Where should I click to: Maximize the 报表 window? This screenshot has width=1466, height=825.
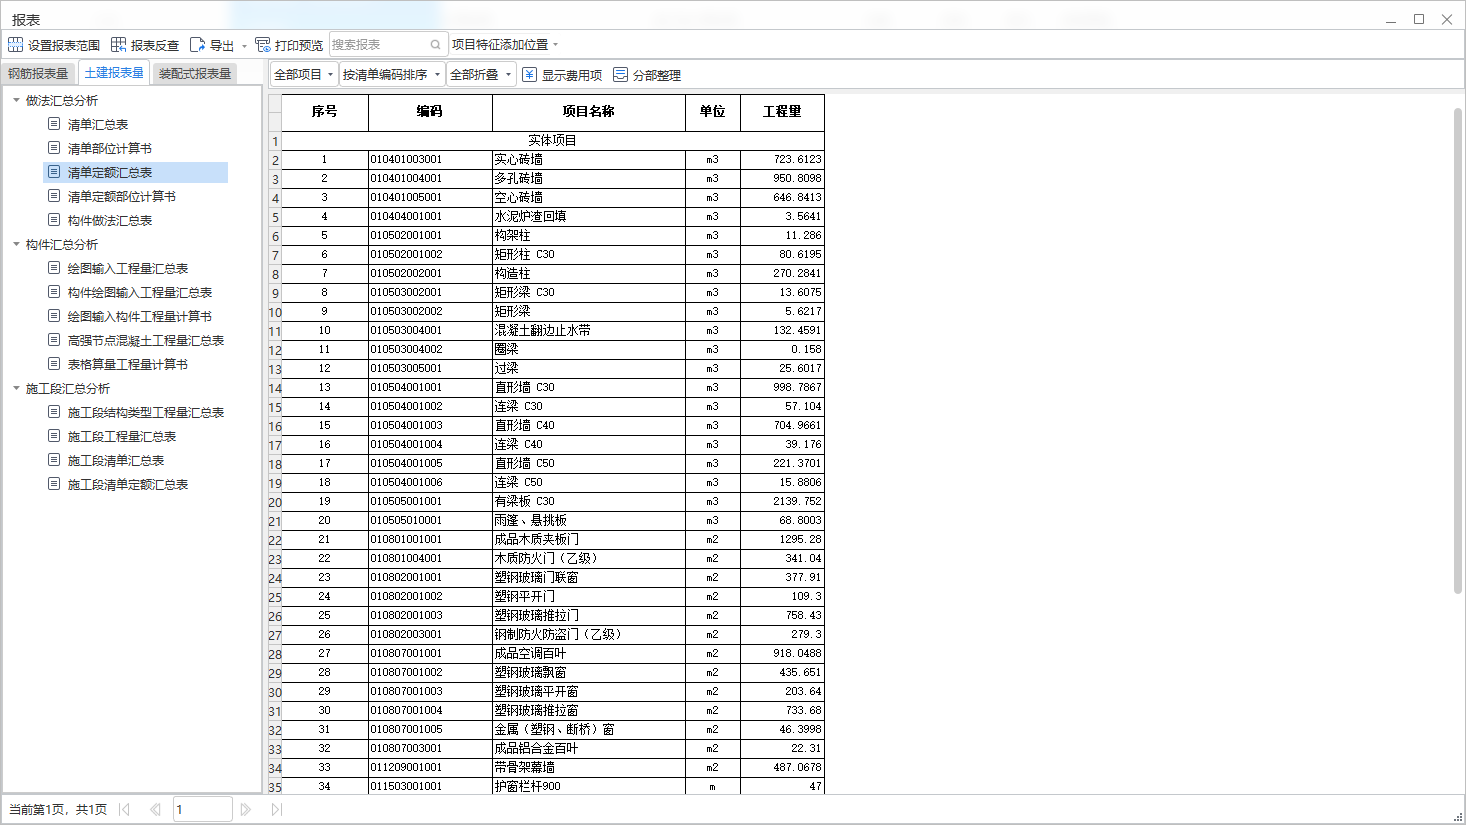[1418, 19]
